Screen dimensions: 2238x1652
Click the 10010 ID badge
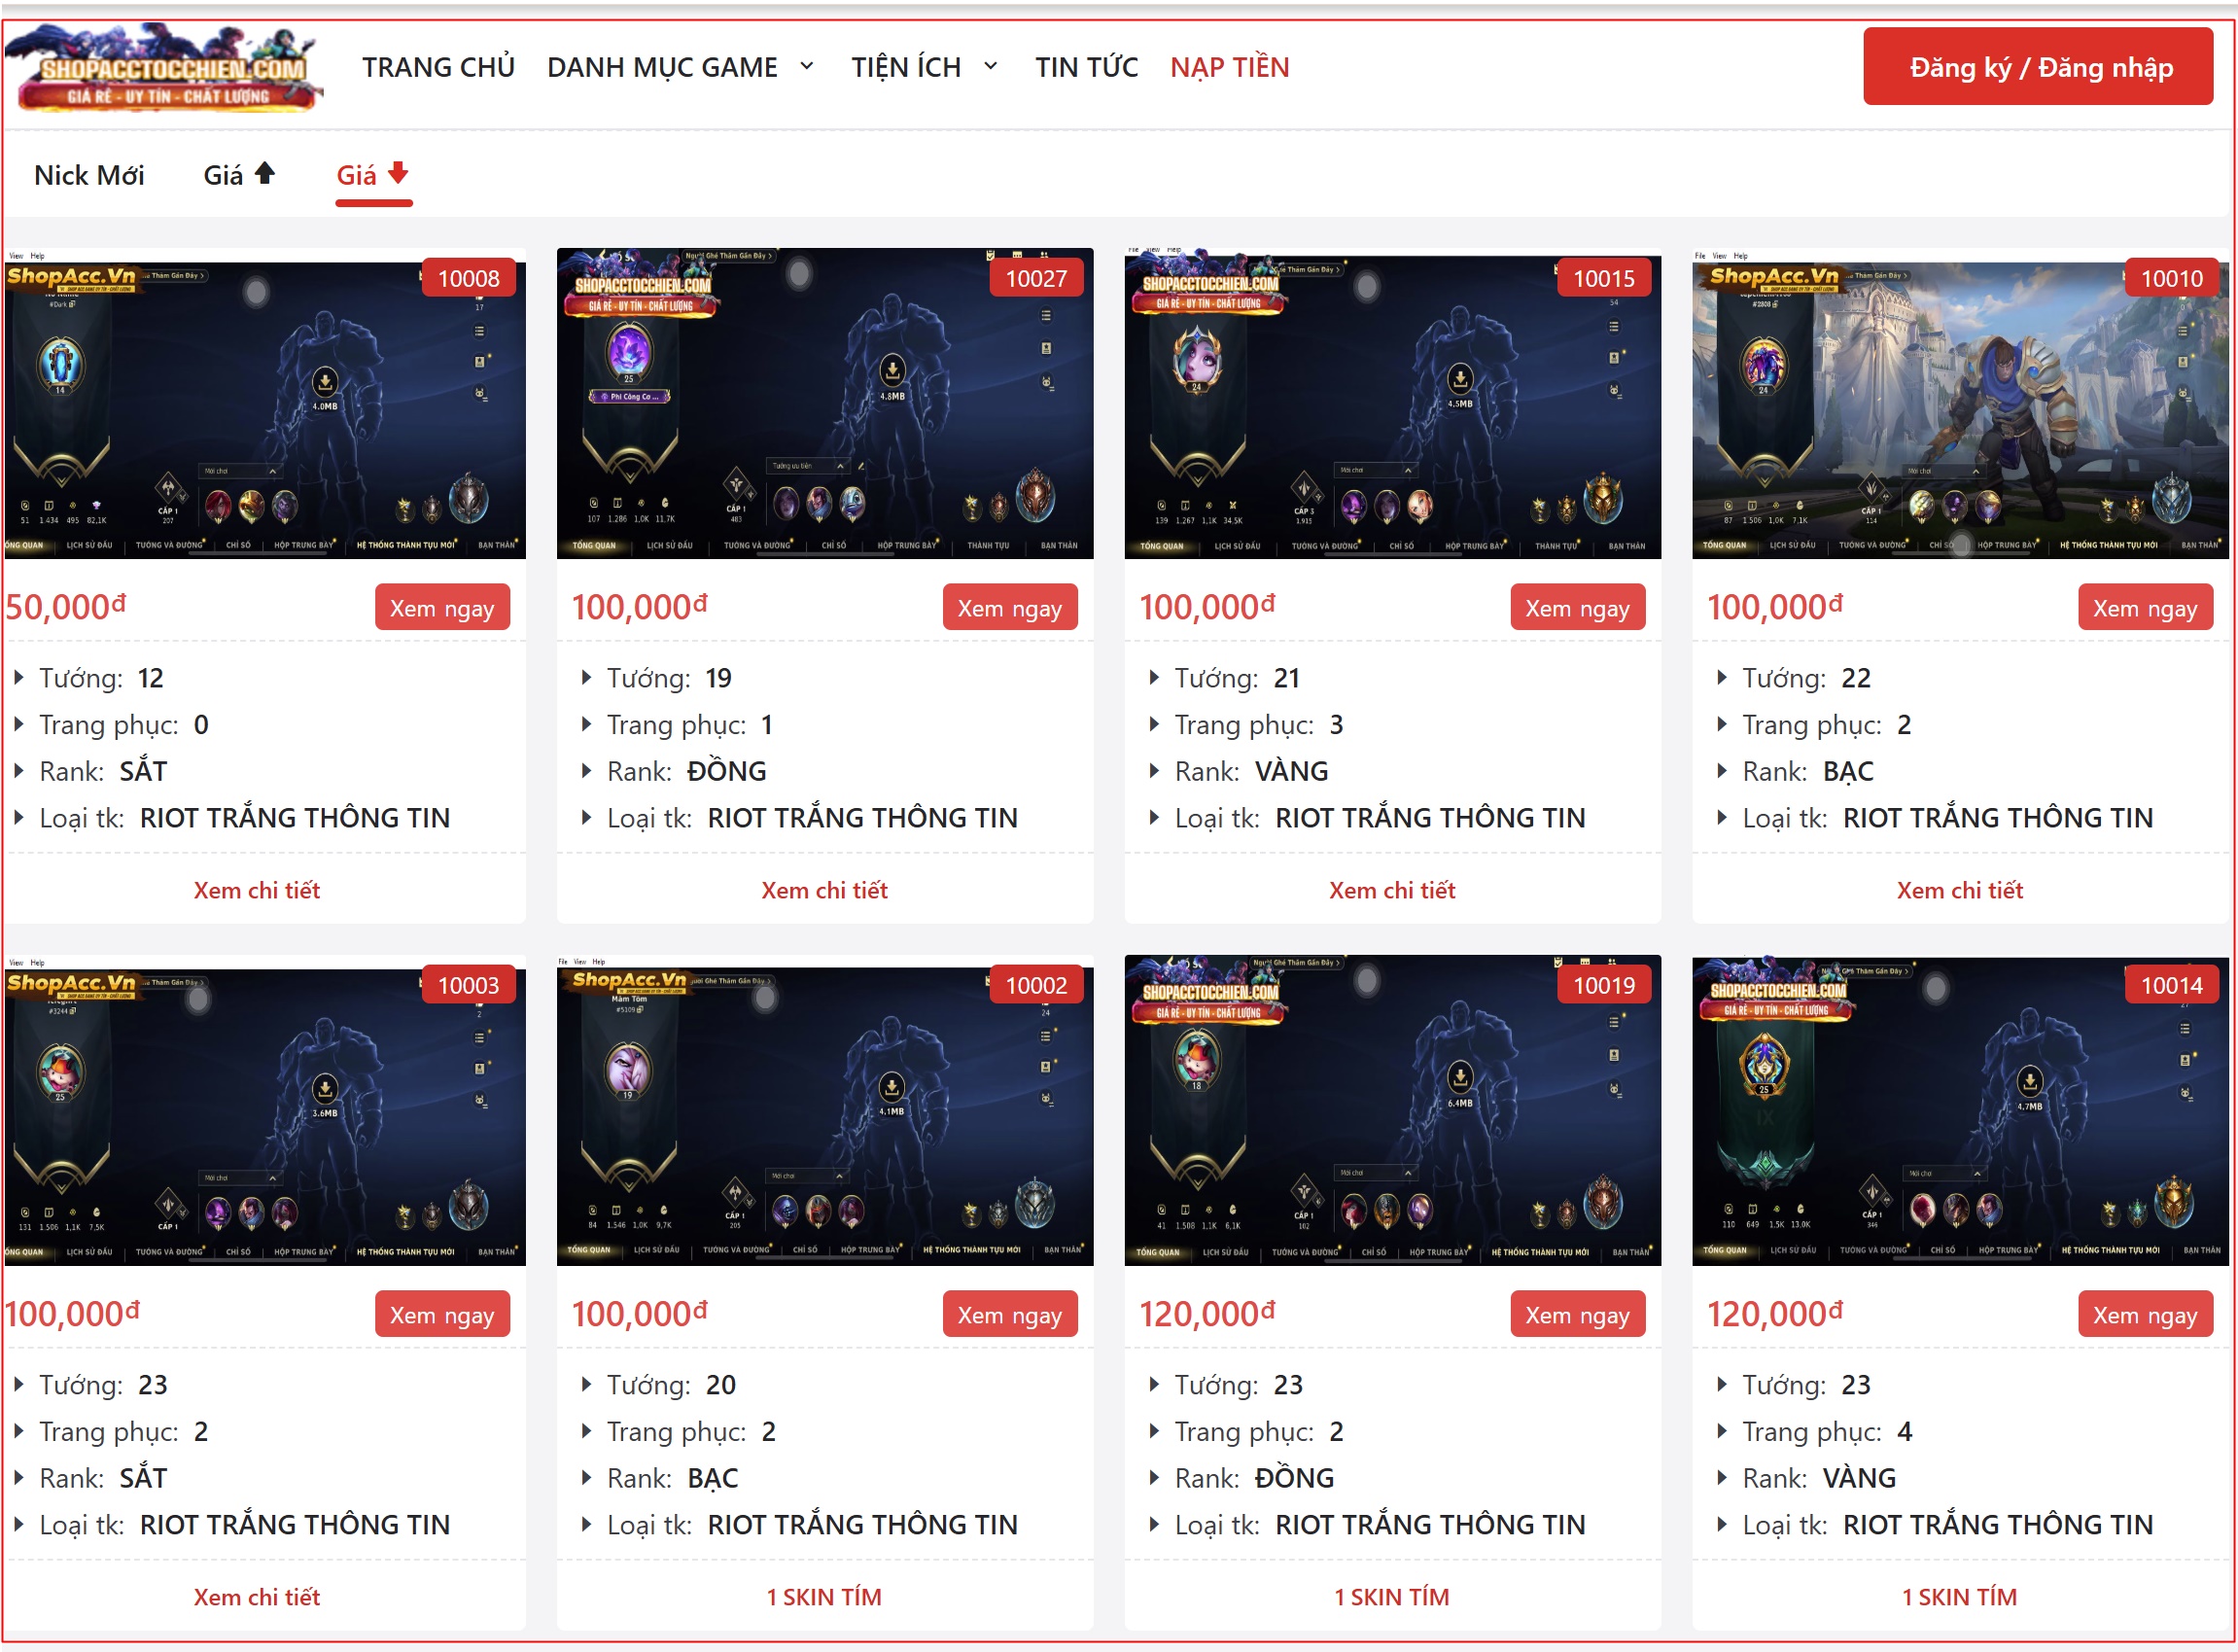click(x=2173, y=278)
